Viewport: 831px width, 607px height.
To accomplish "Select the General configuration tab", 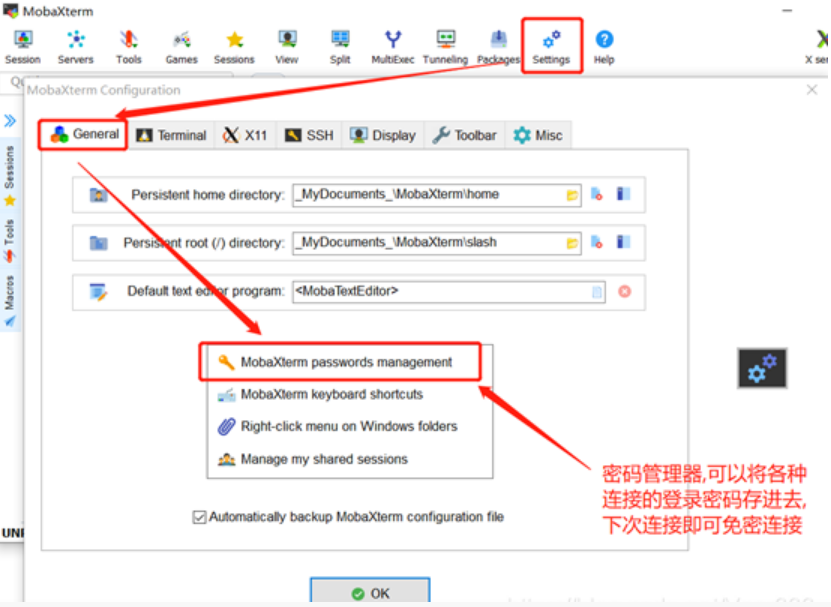I will tap(84, 135).
